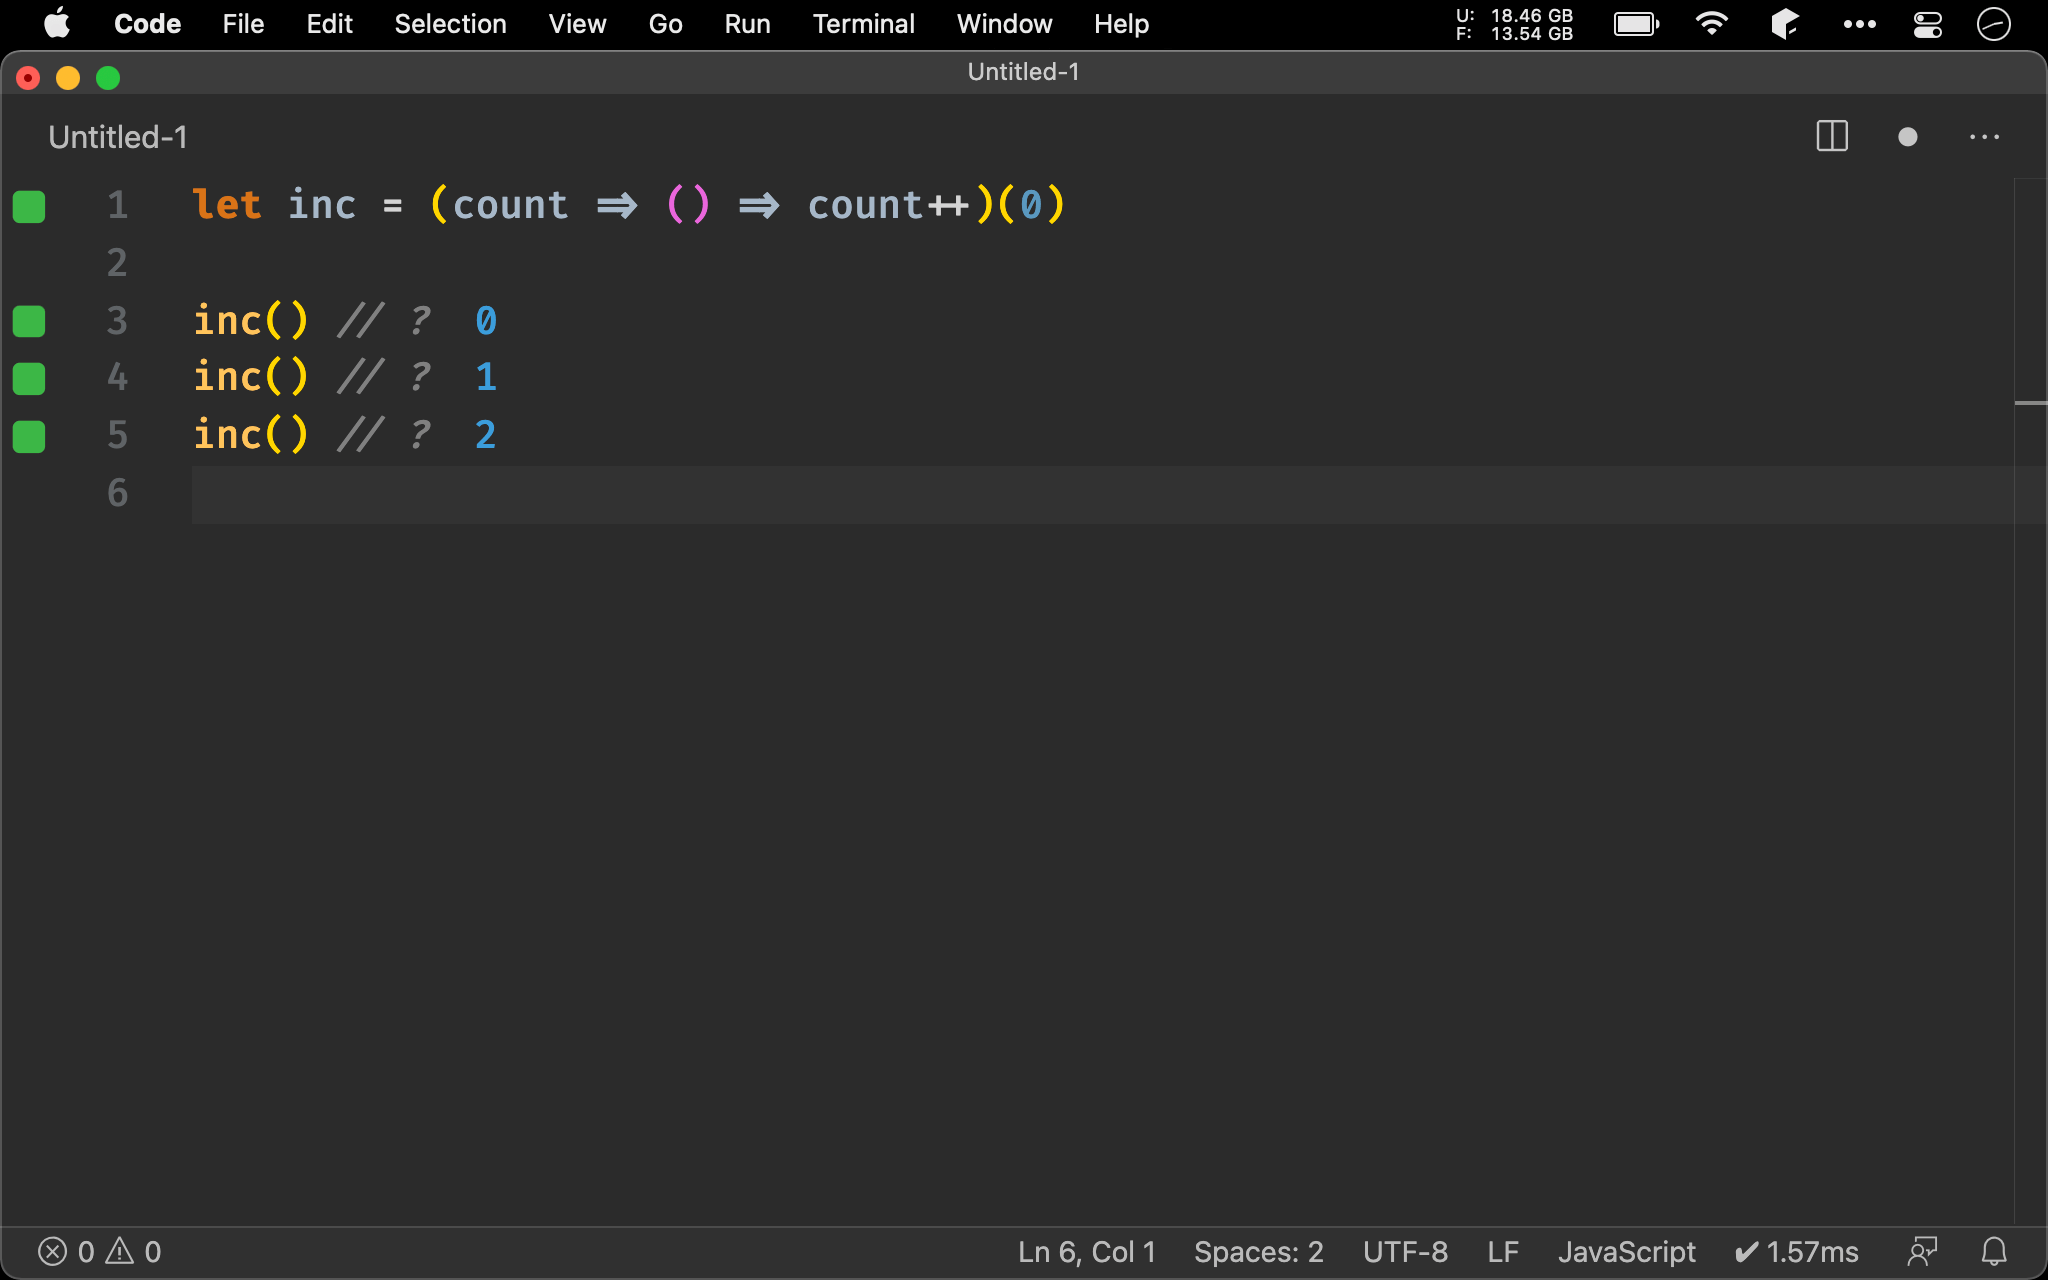This screenshot has width=2048, height=1280.
Task: Click the split editor icon
Action: [1831, 136]
